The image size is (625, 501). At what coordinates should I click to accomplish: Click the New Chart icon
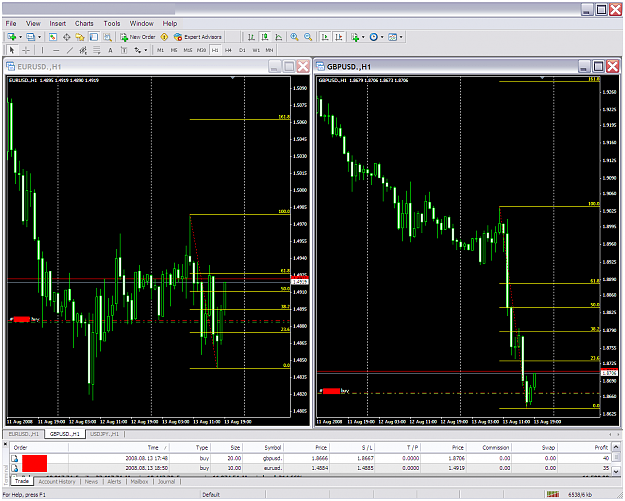[x=12, y=37]
